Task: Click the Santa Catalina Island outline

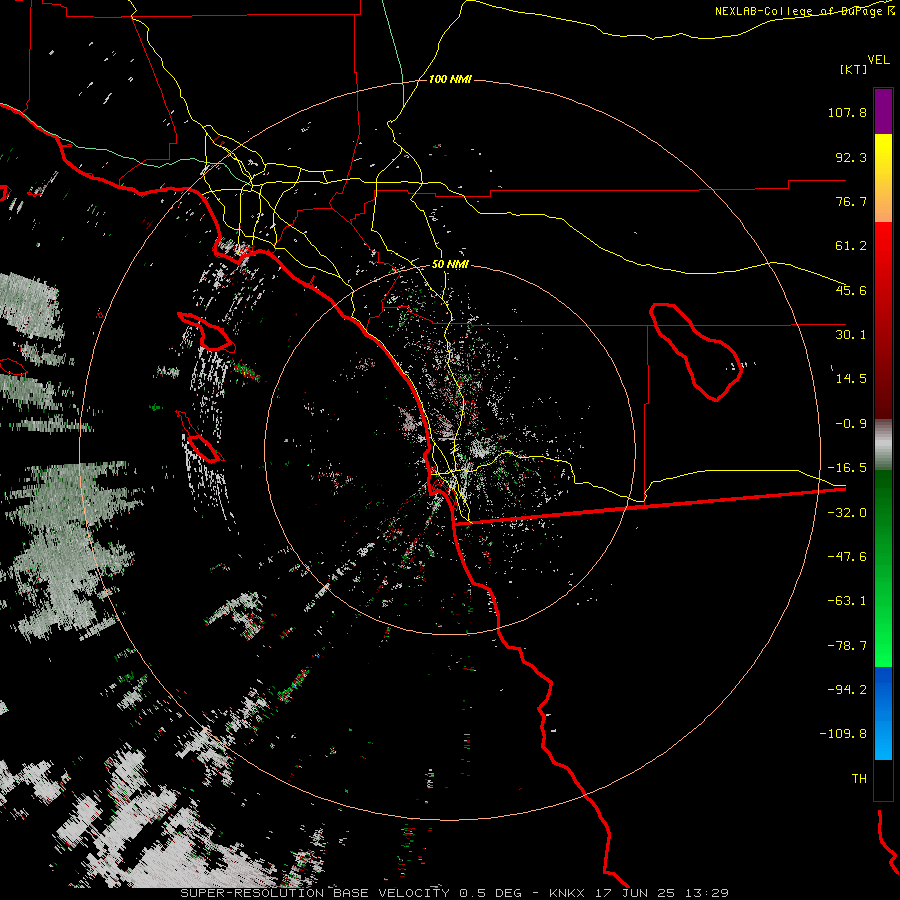Action: tap(207, 332)
